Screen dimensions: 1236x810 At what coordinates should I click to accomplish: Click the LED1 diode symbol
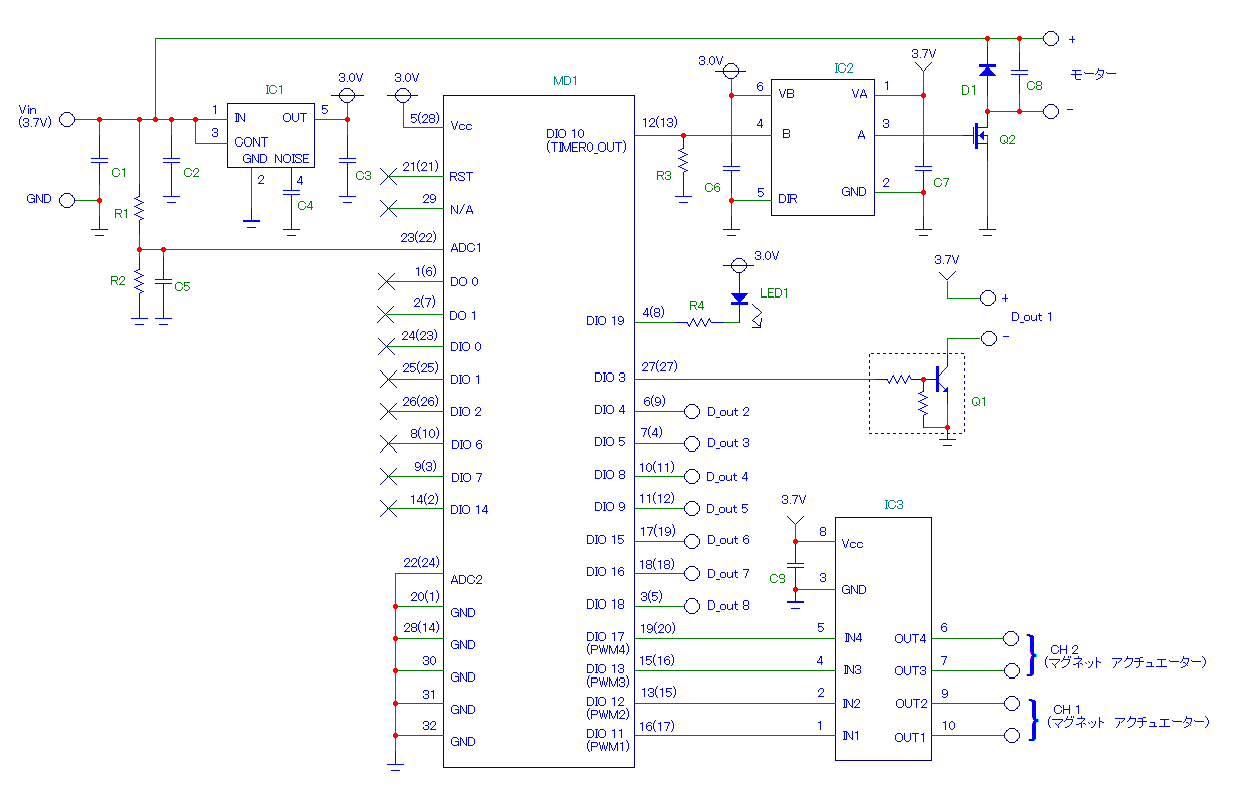pyautogui.click(x=739, y=298)
